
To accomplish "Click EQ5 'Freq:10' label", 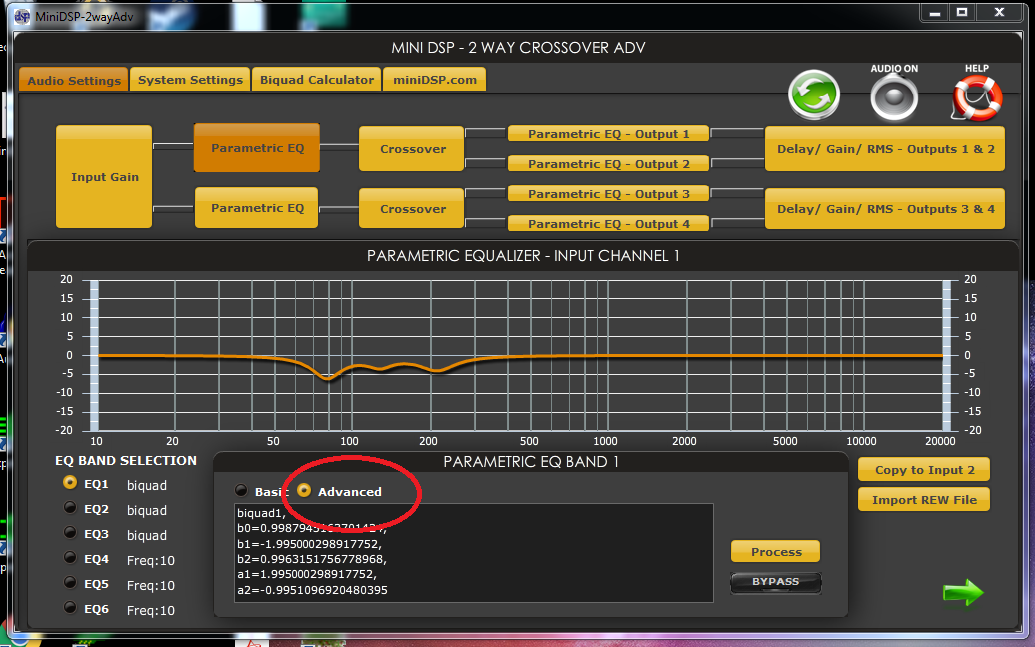I will pos(150,585).
